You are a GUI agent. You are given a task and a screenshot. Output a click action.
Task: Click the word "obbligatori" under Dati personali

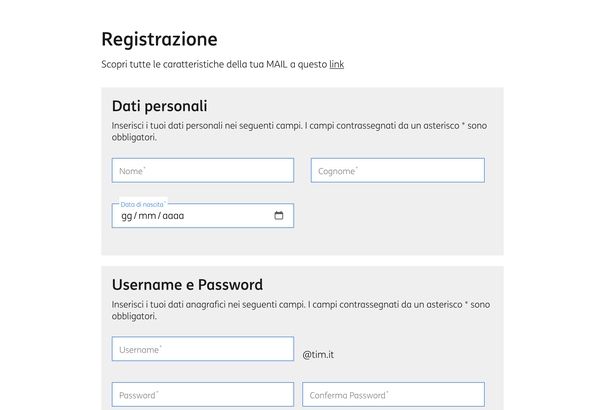134,137
